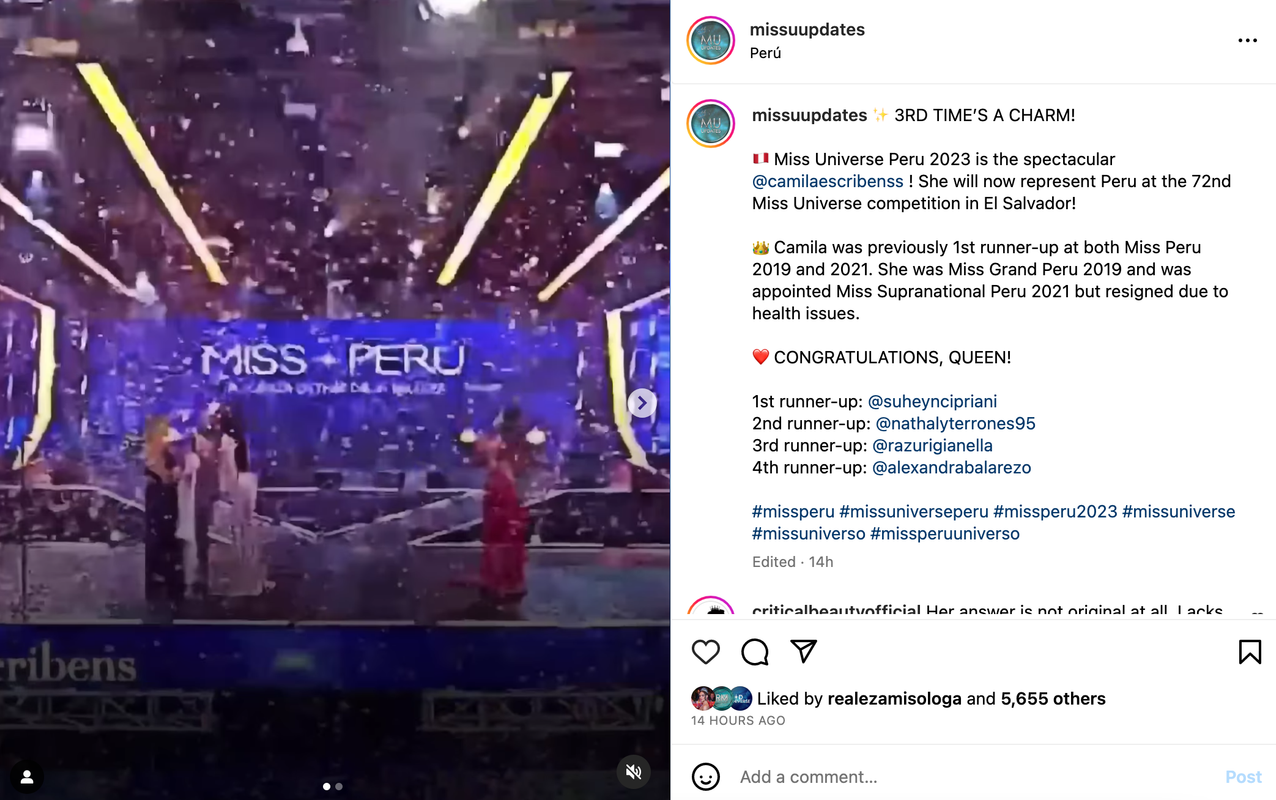
Task: Open missuupdates profile picture in header
Action: pyautogui.click(x=711, y=41)
